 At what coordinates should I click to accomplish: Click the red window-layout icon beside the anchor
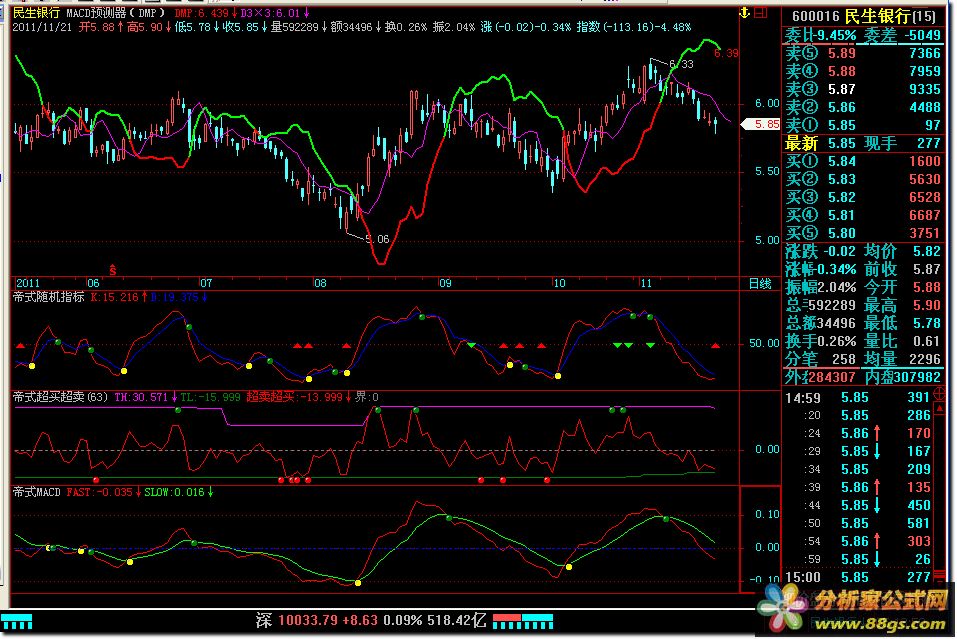(760, 12)
